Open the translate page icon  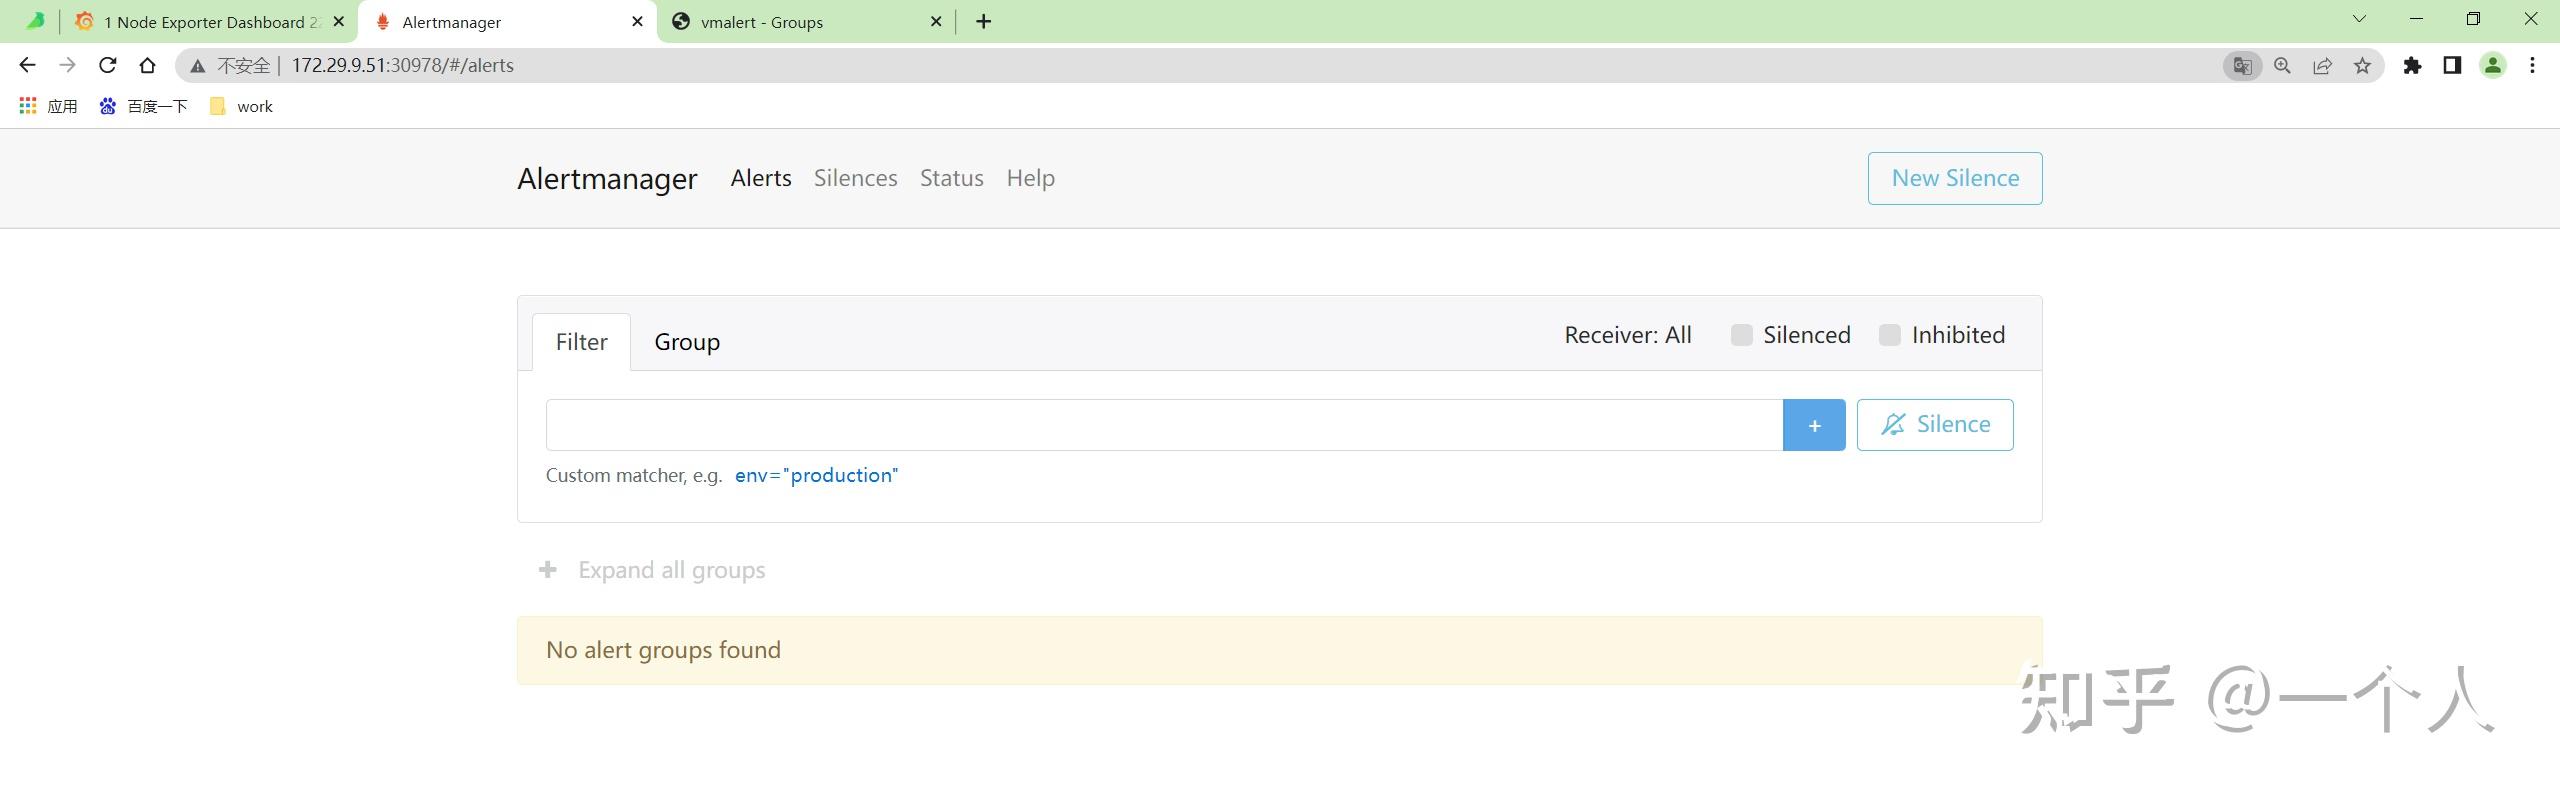2242,66
